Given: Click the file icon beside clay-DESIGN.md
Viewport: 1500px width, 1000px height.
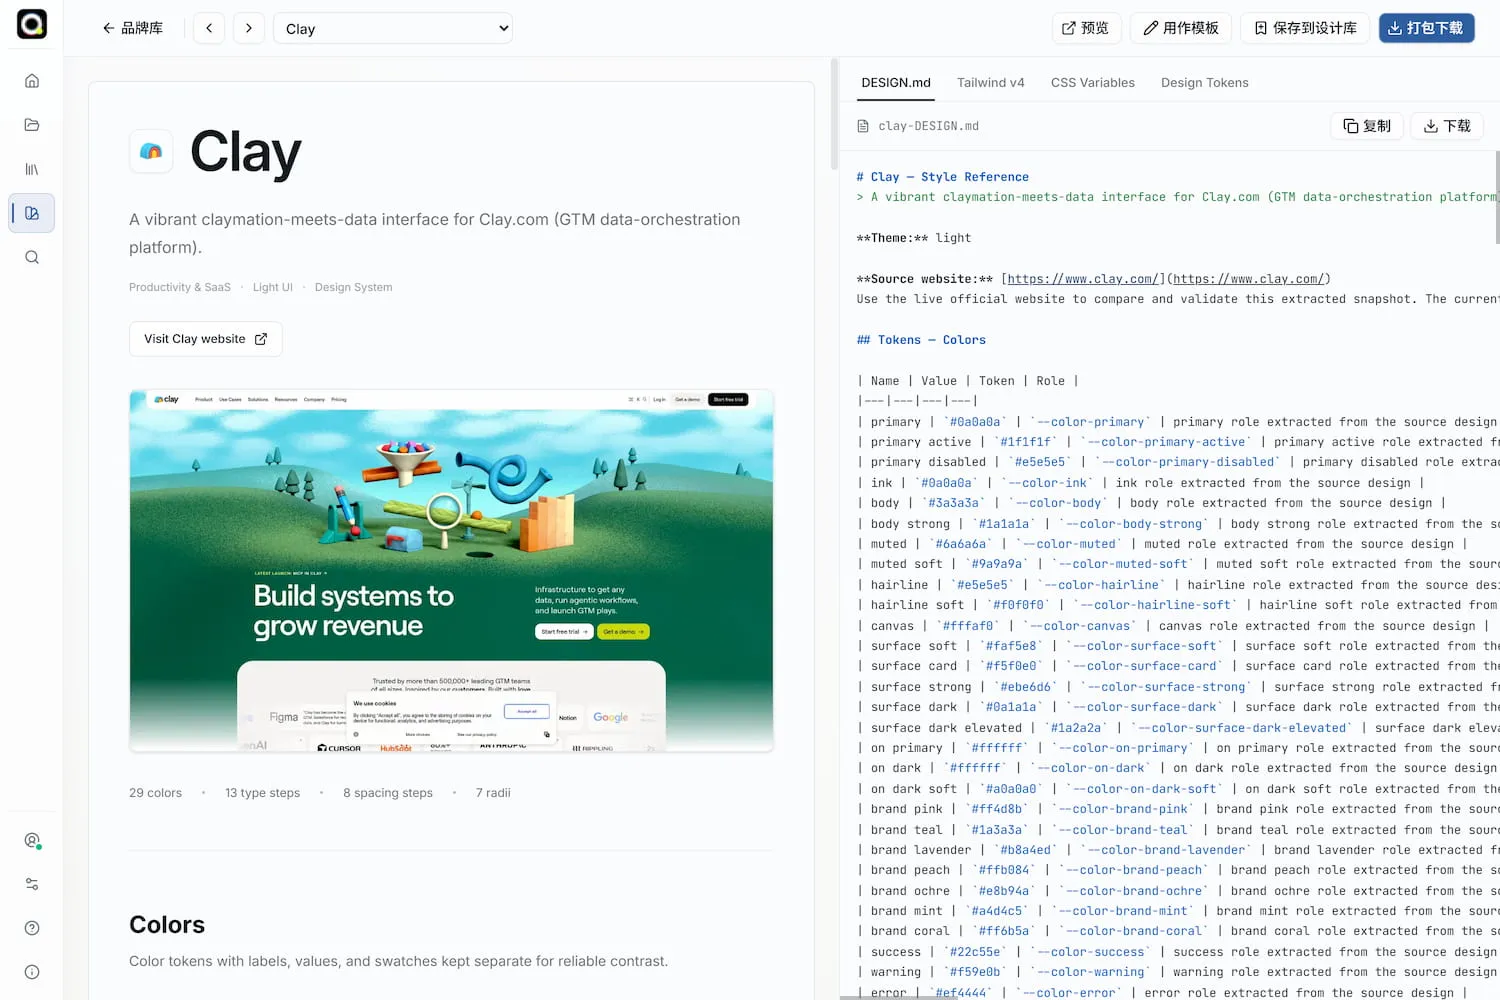Looking at the screenshot, I should coord(863,126).
